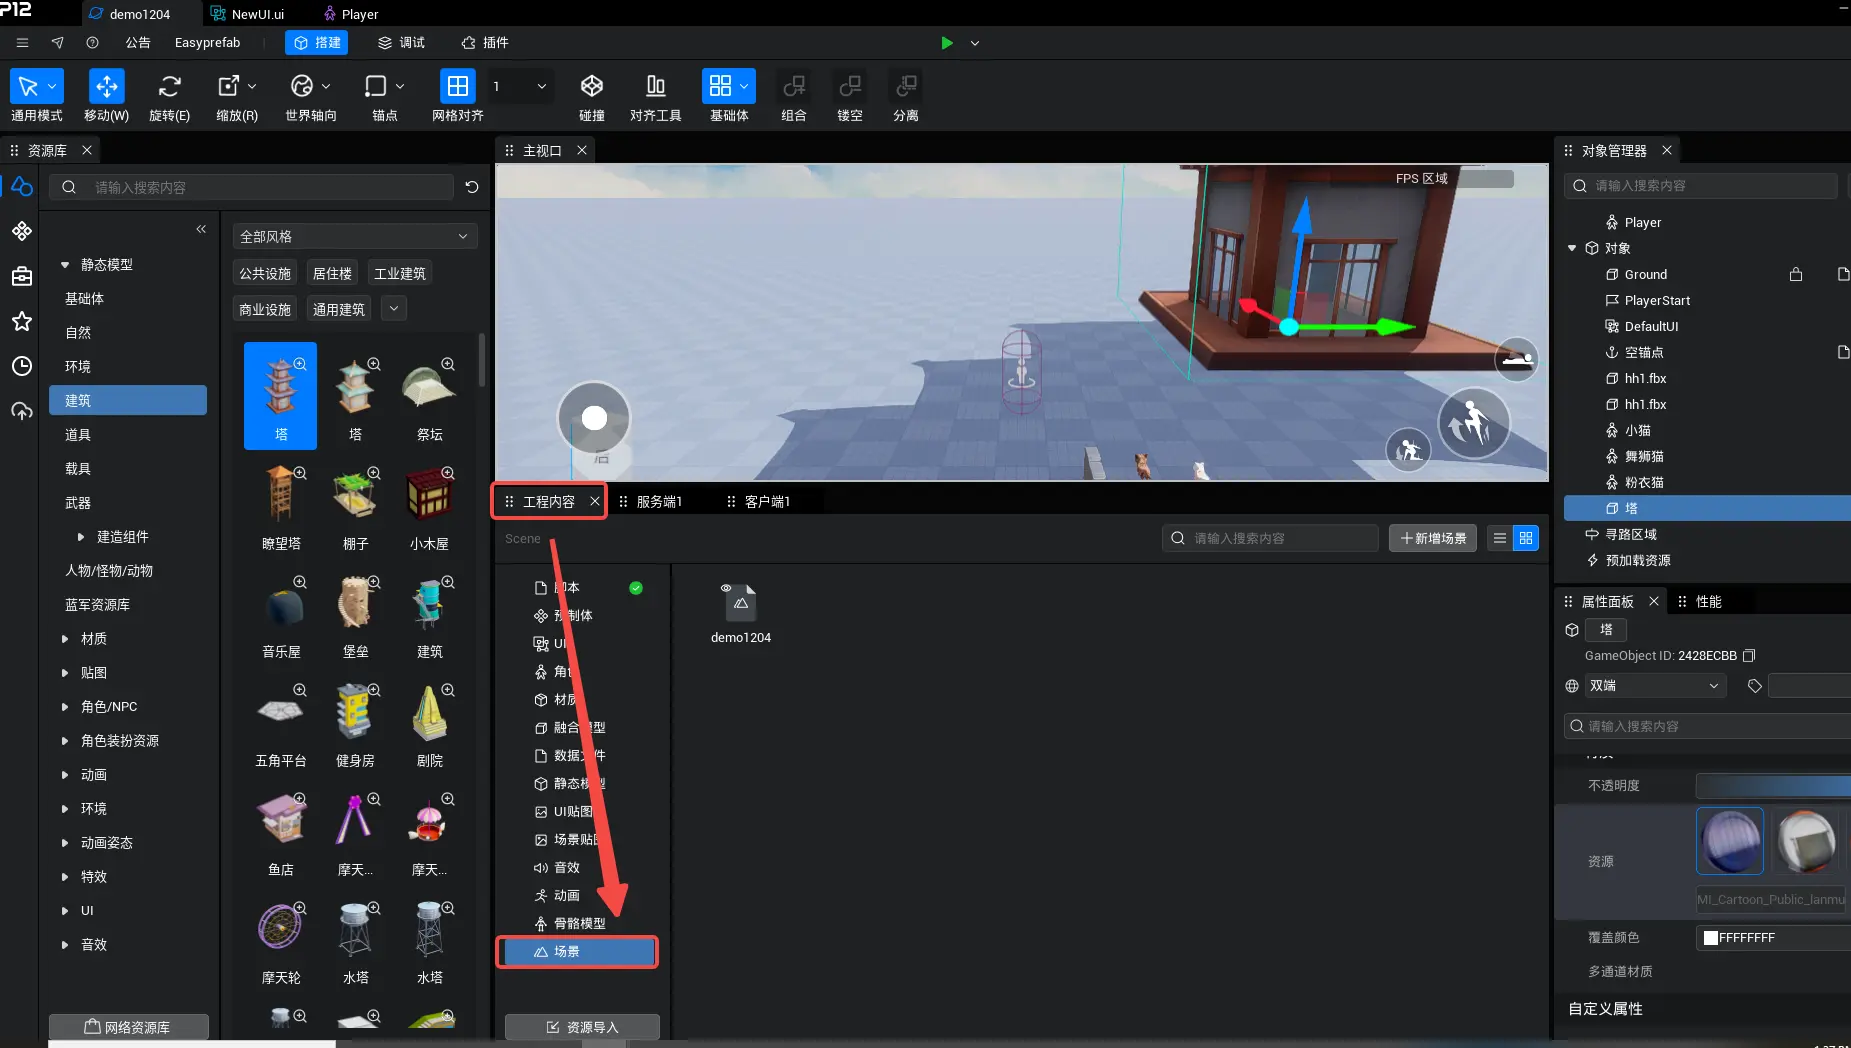
Task: Click the Move (移动) tool icon
Action: [106, 87]
